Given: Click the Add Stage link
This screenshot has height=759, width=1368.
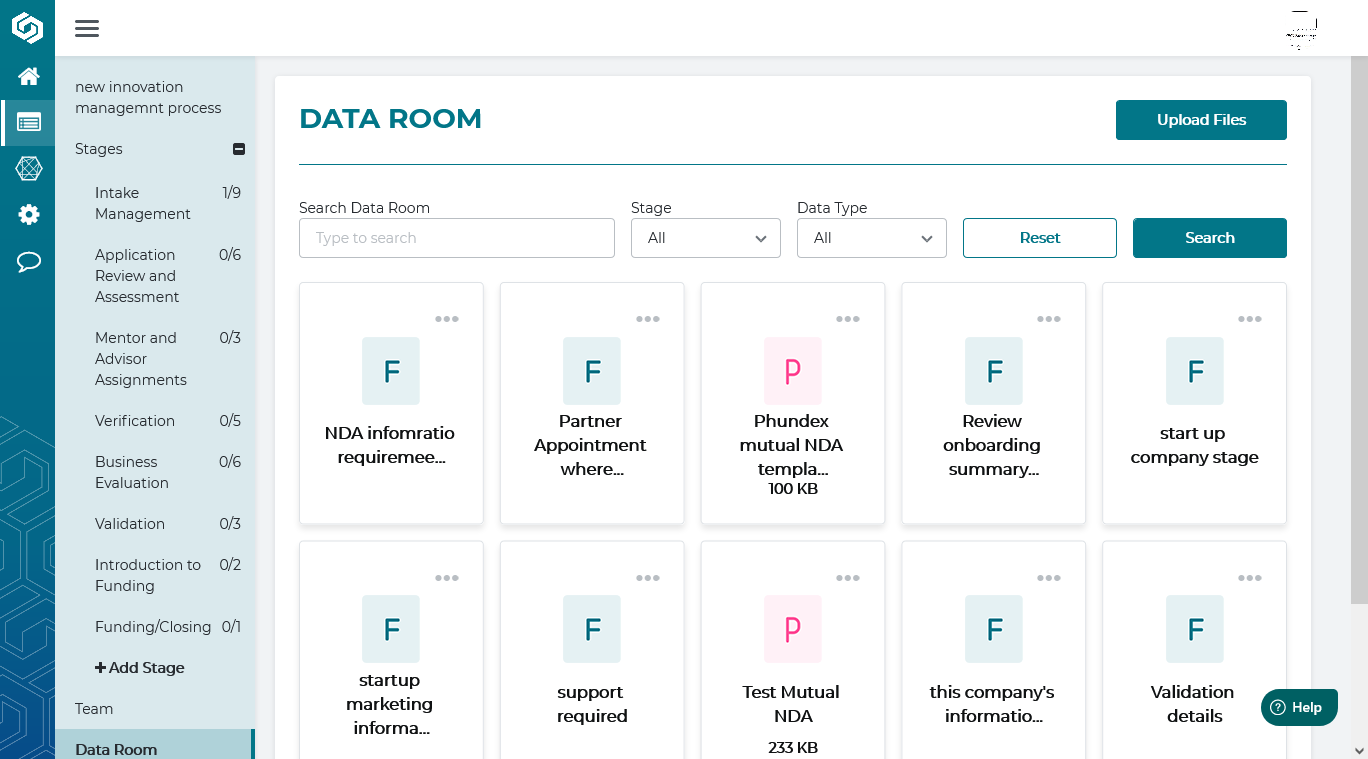Looking at the screenshot, I should (x=140, y=668).
